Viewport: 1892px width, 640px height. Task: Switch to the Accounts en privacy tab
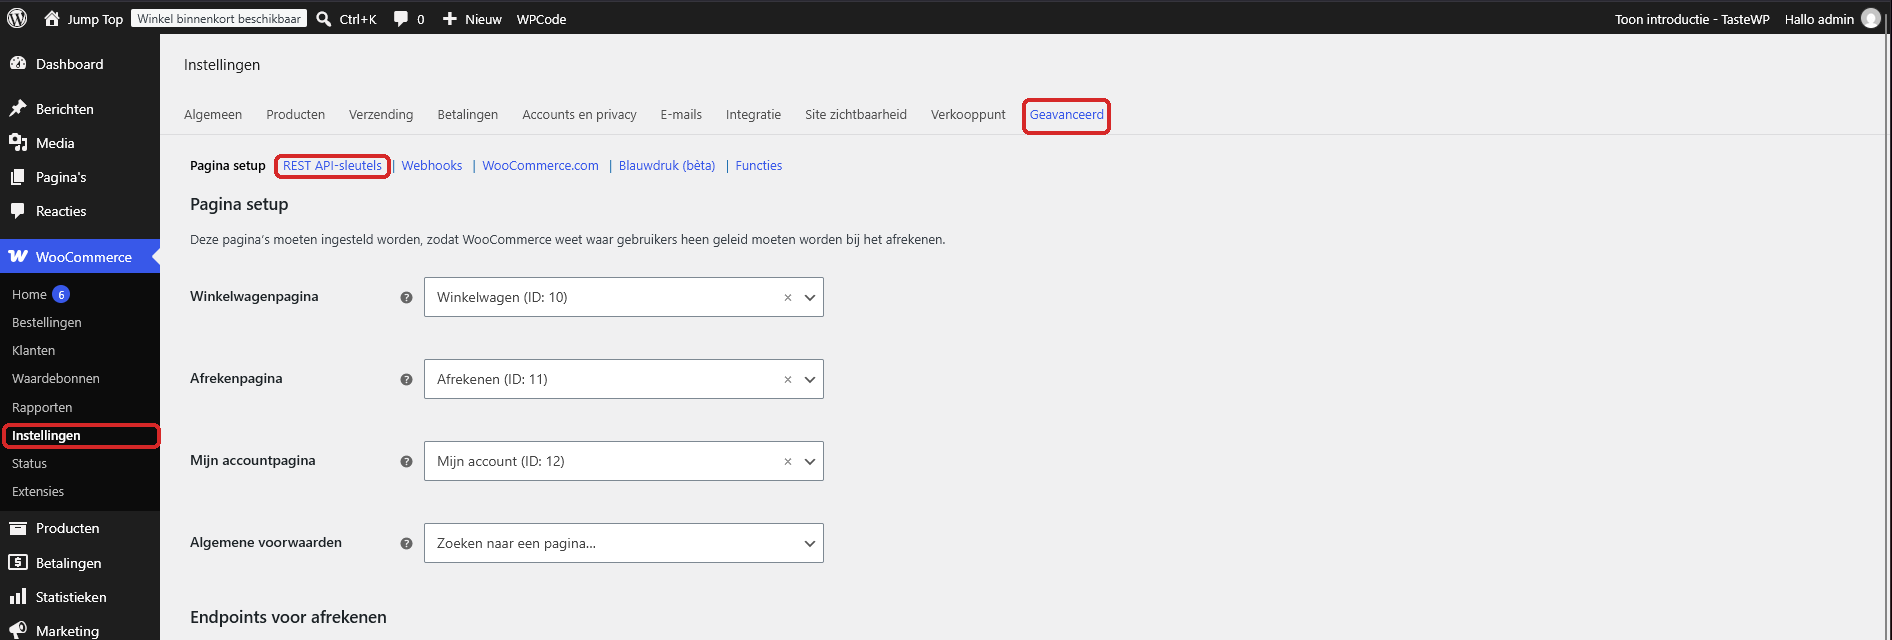pyautogui.click(x=579, y=114)
